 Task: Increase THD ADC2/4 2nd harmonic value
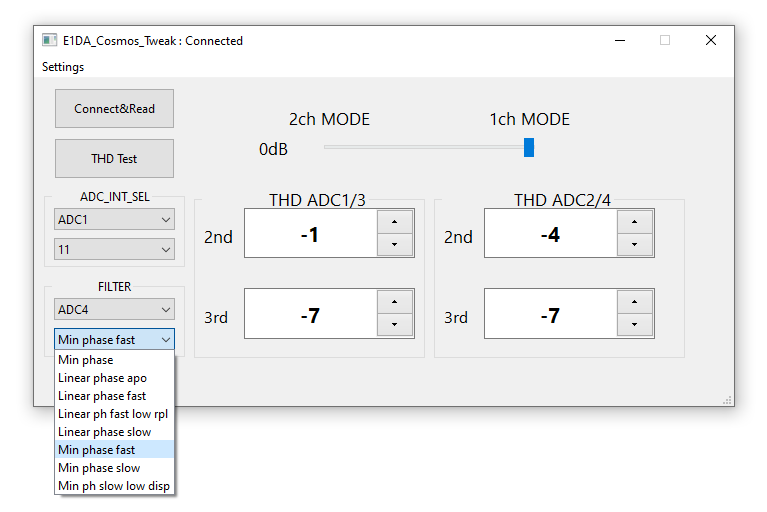[x=635, y=222]
